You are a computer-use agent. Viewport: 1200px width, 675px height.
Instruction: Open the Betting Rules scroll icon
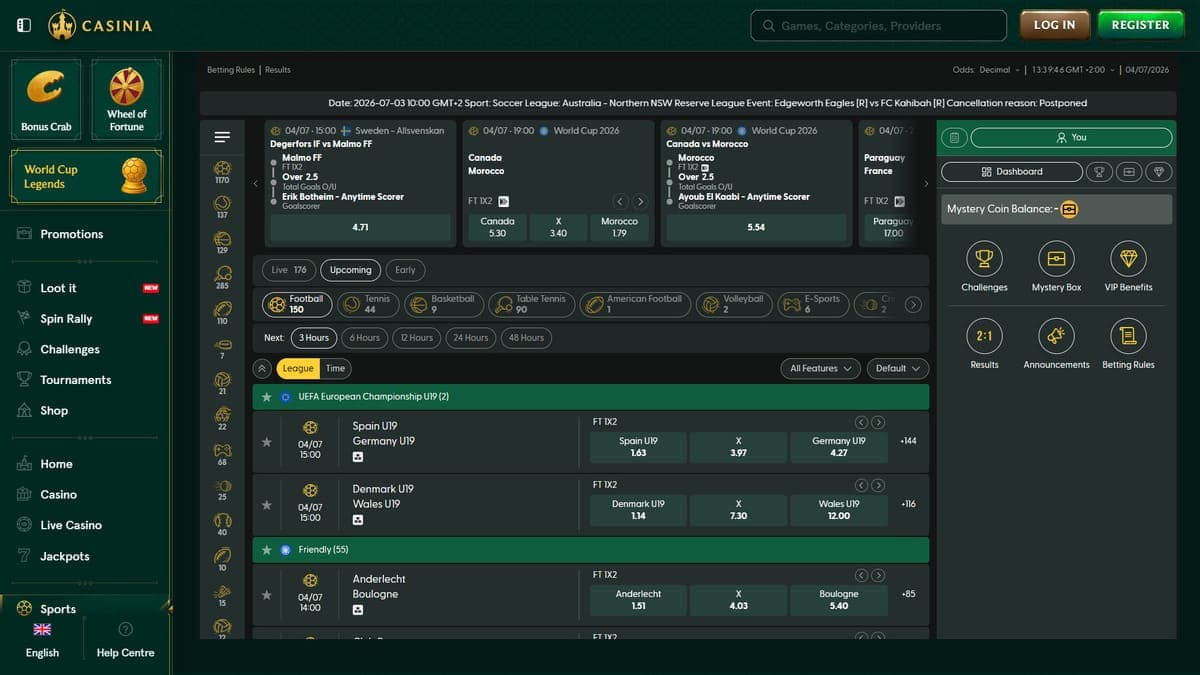1128,337
